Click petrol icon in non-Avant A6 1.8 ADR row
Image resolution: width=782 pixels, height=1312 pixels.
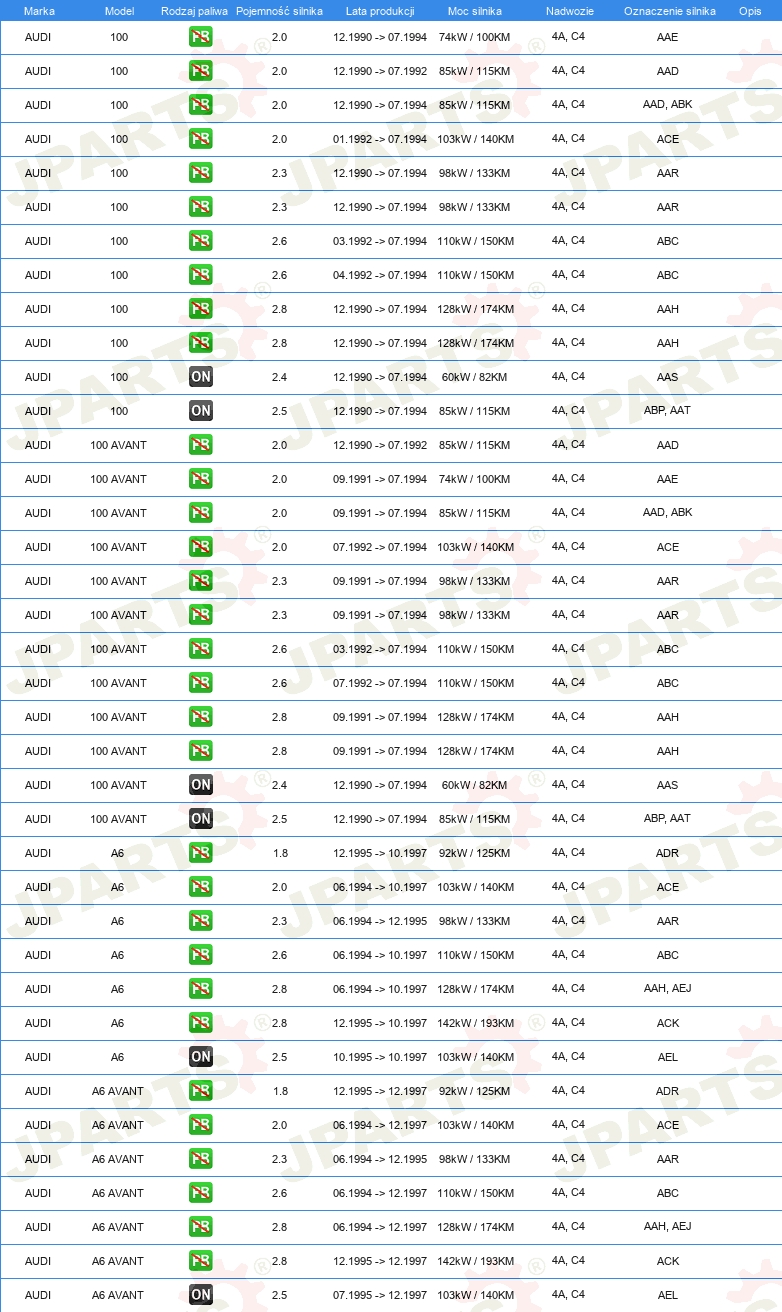pos(200,853)
